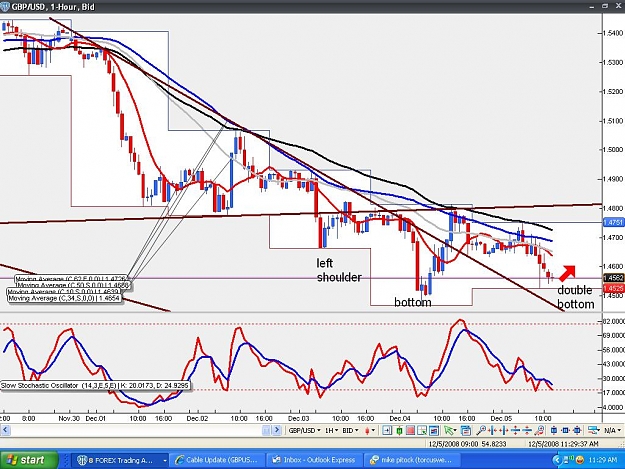This screenshot has height=469, width=625.
Task: Click the zoom-in magnifier icon
Action: (482, 430)
